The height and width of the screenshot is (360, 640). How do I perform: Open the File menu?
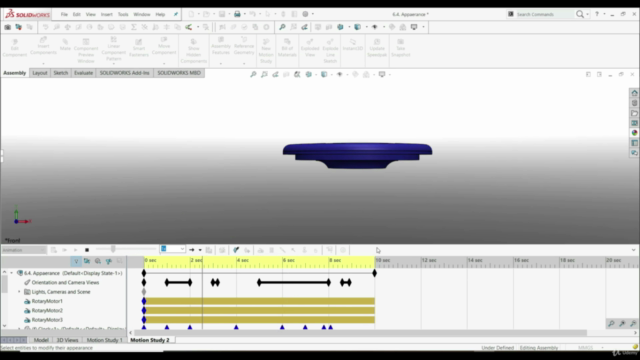tap(64, 14)
